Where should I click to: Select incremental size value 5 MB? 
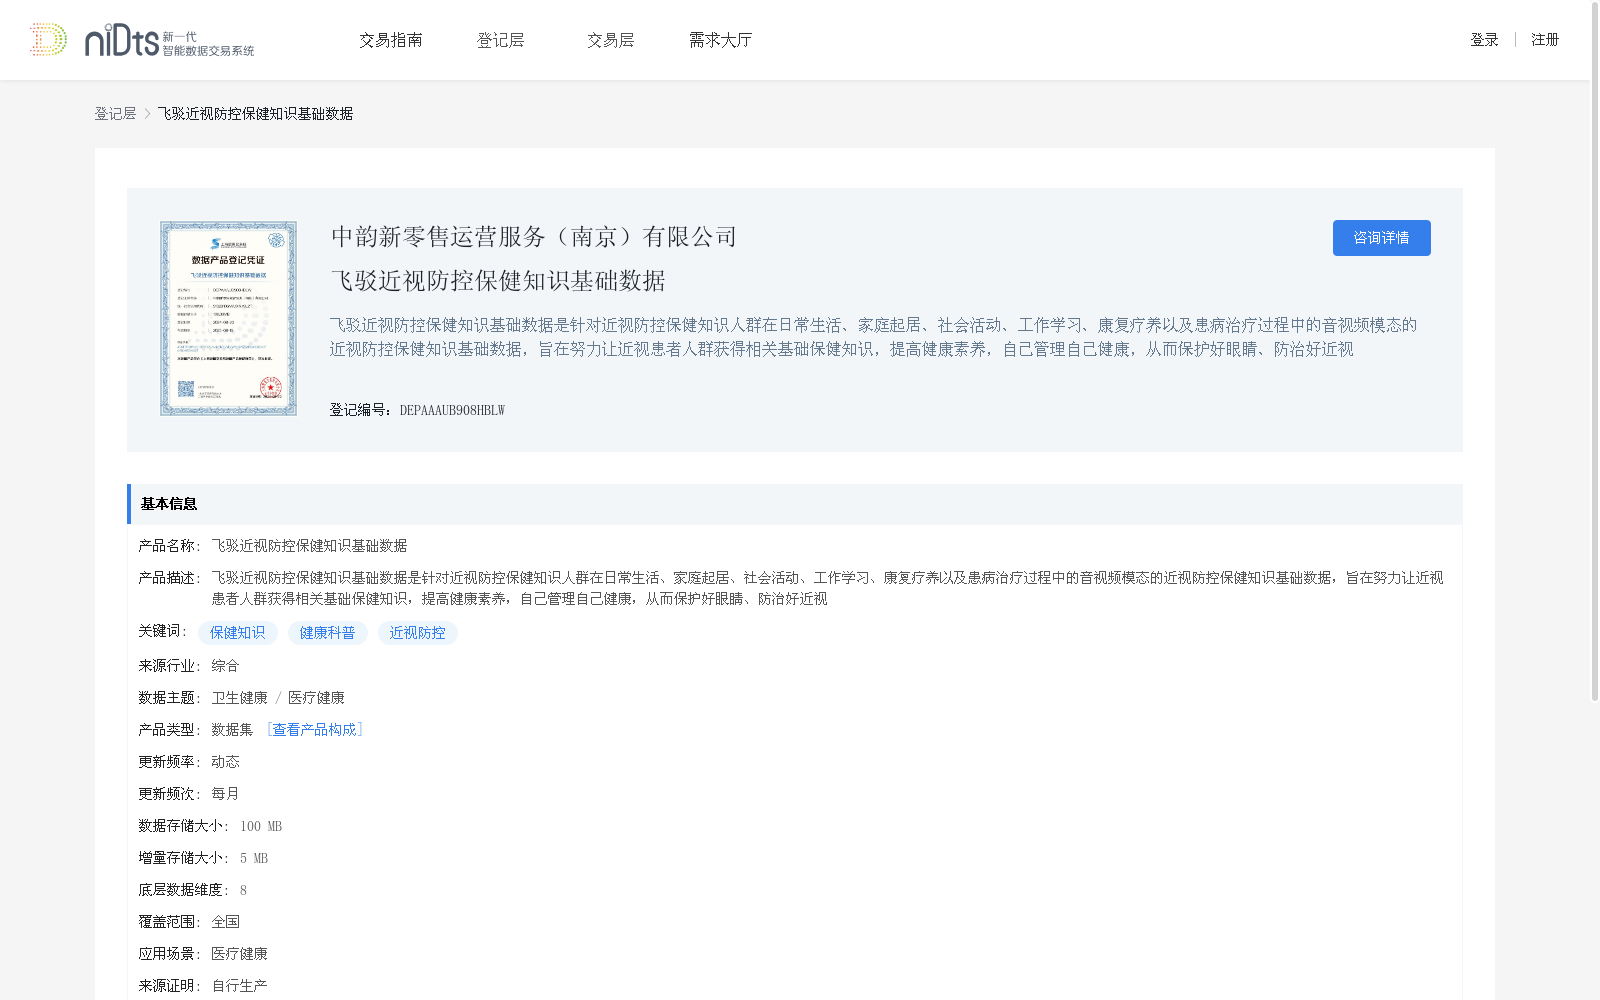coord(254,858)
